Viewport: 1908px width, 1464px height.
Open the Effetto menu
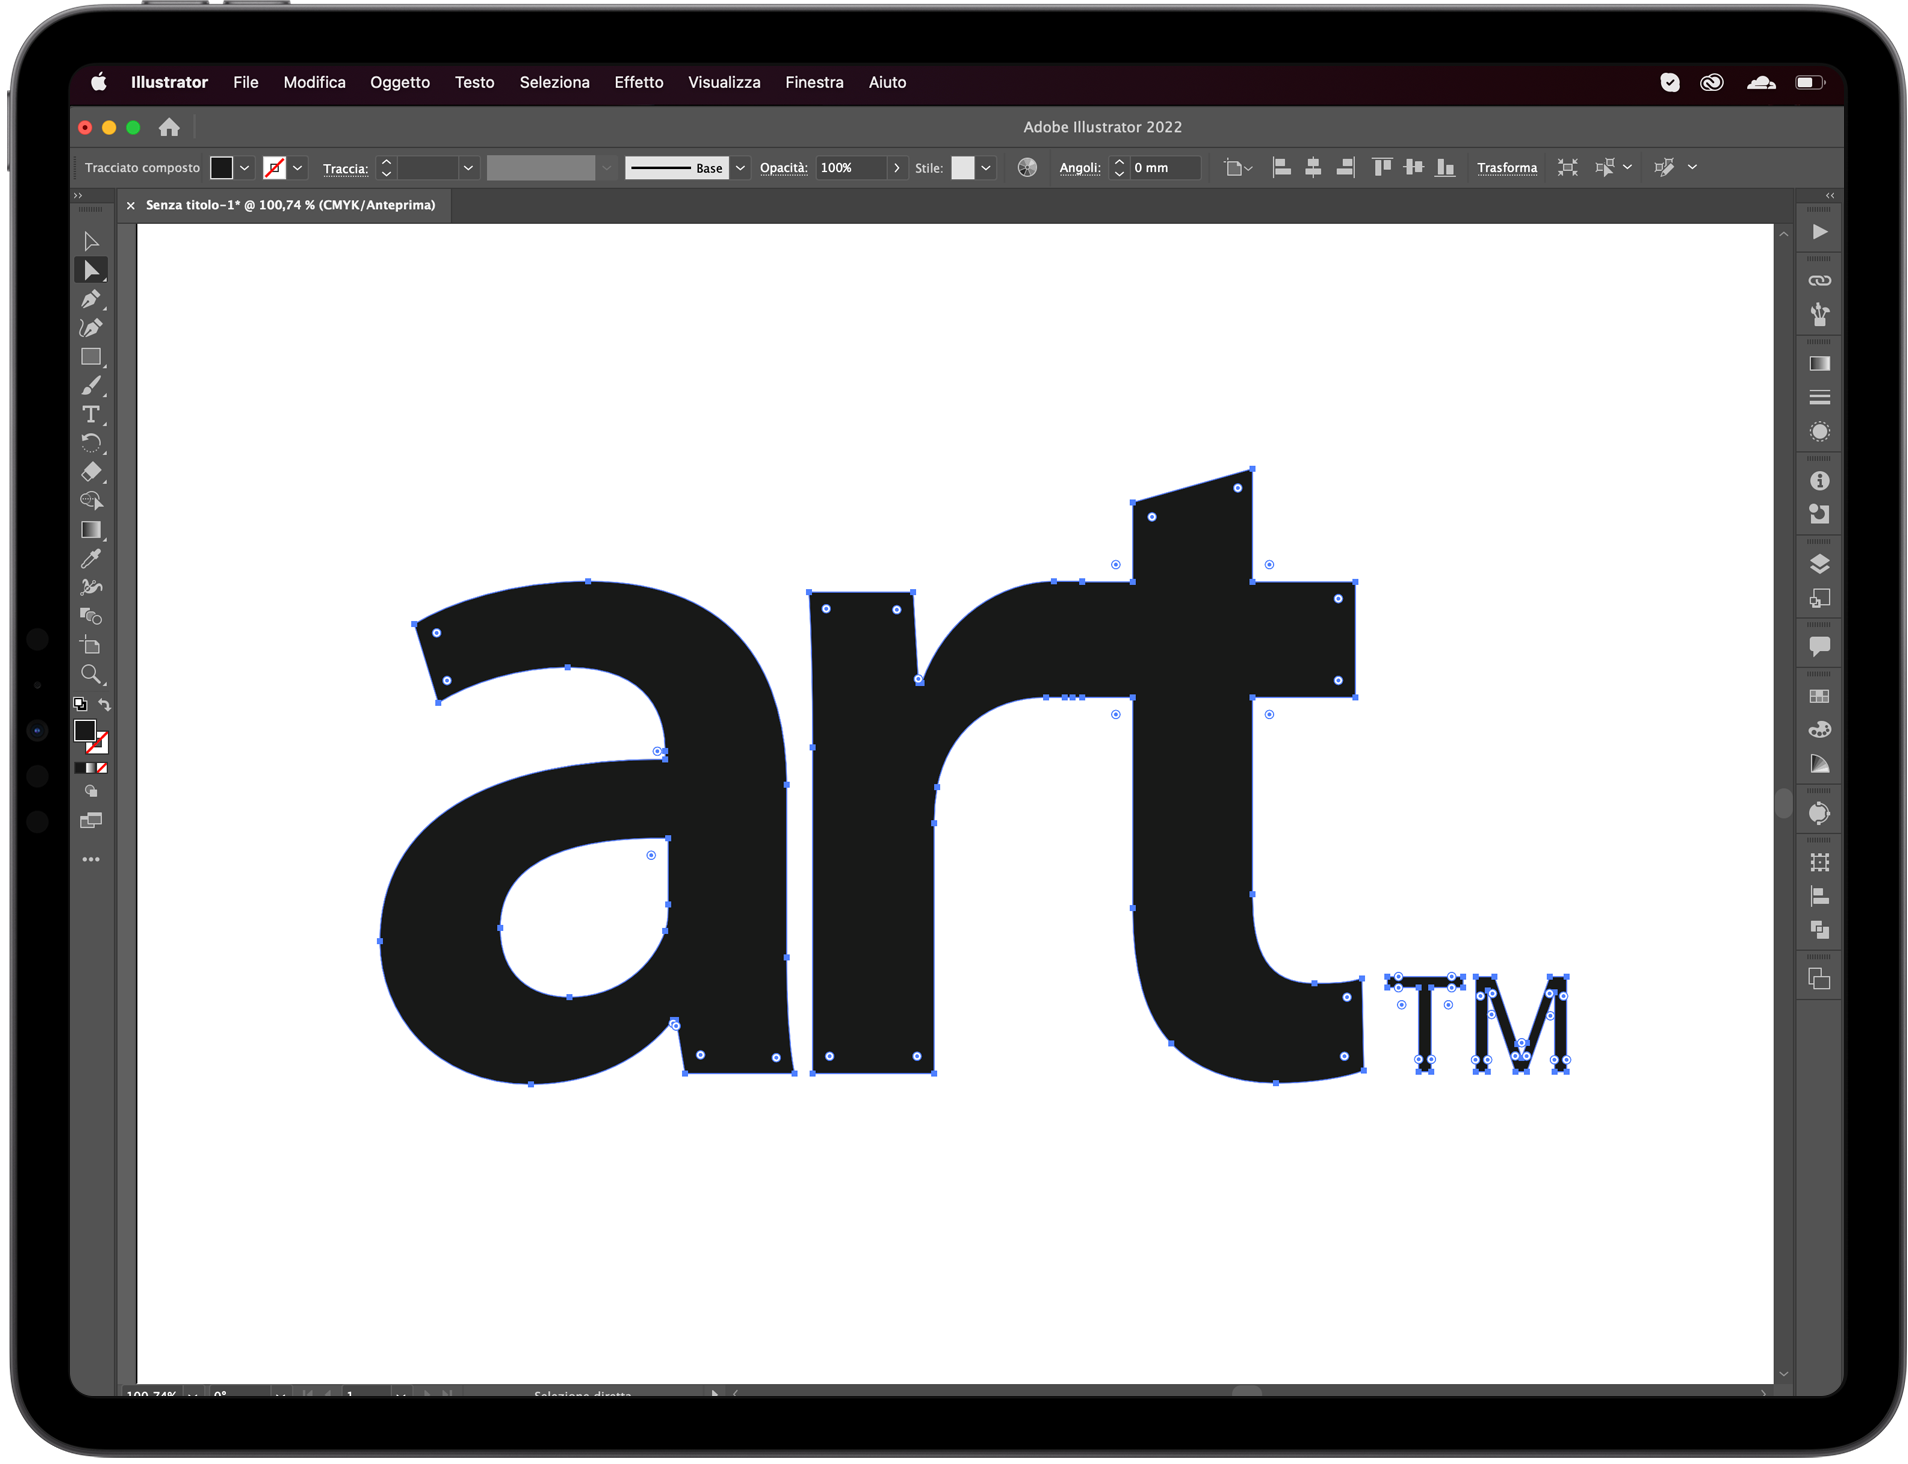[x=638, y=82]
